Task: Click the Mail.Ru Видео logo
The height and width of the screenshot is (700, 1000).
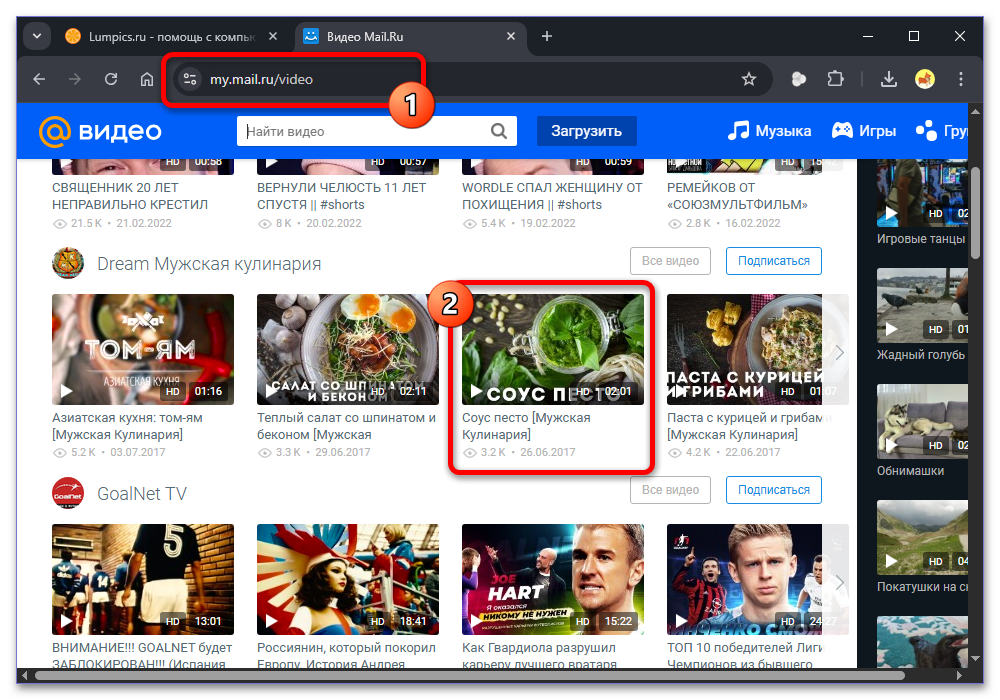Action: point(100,131)
